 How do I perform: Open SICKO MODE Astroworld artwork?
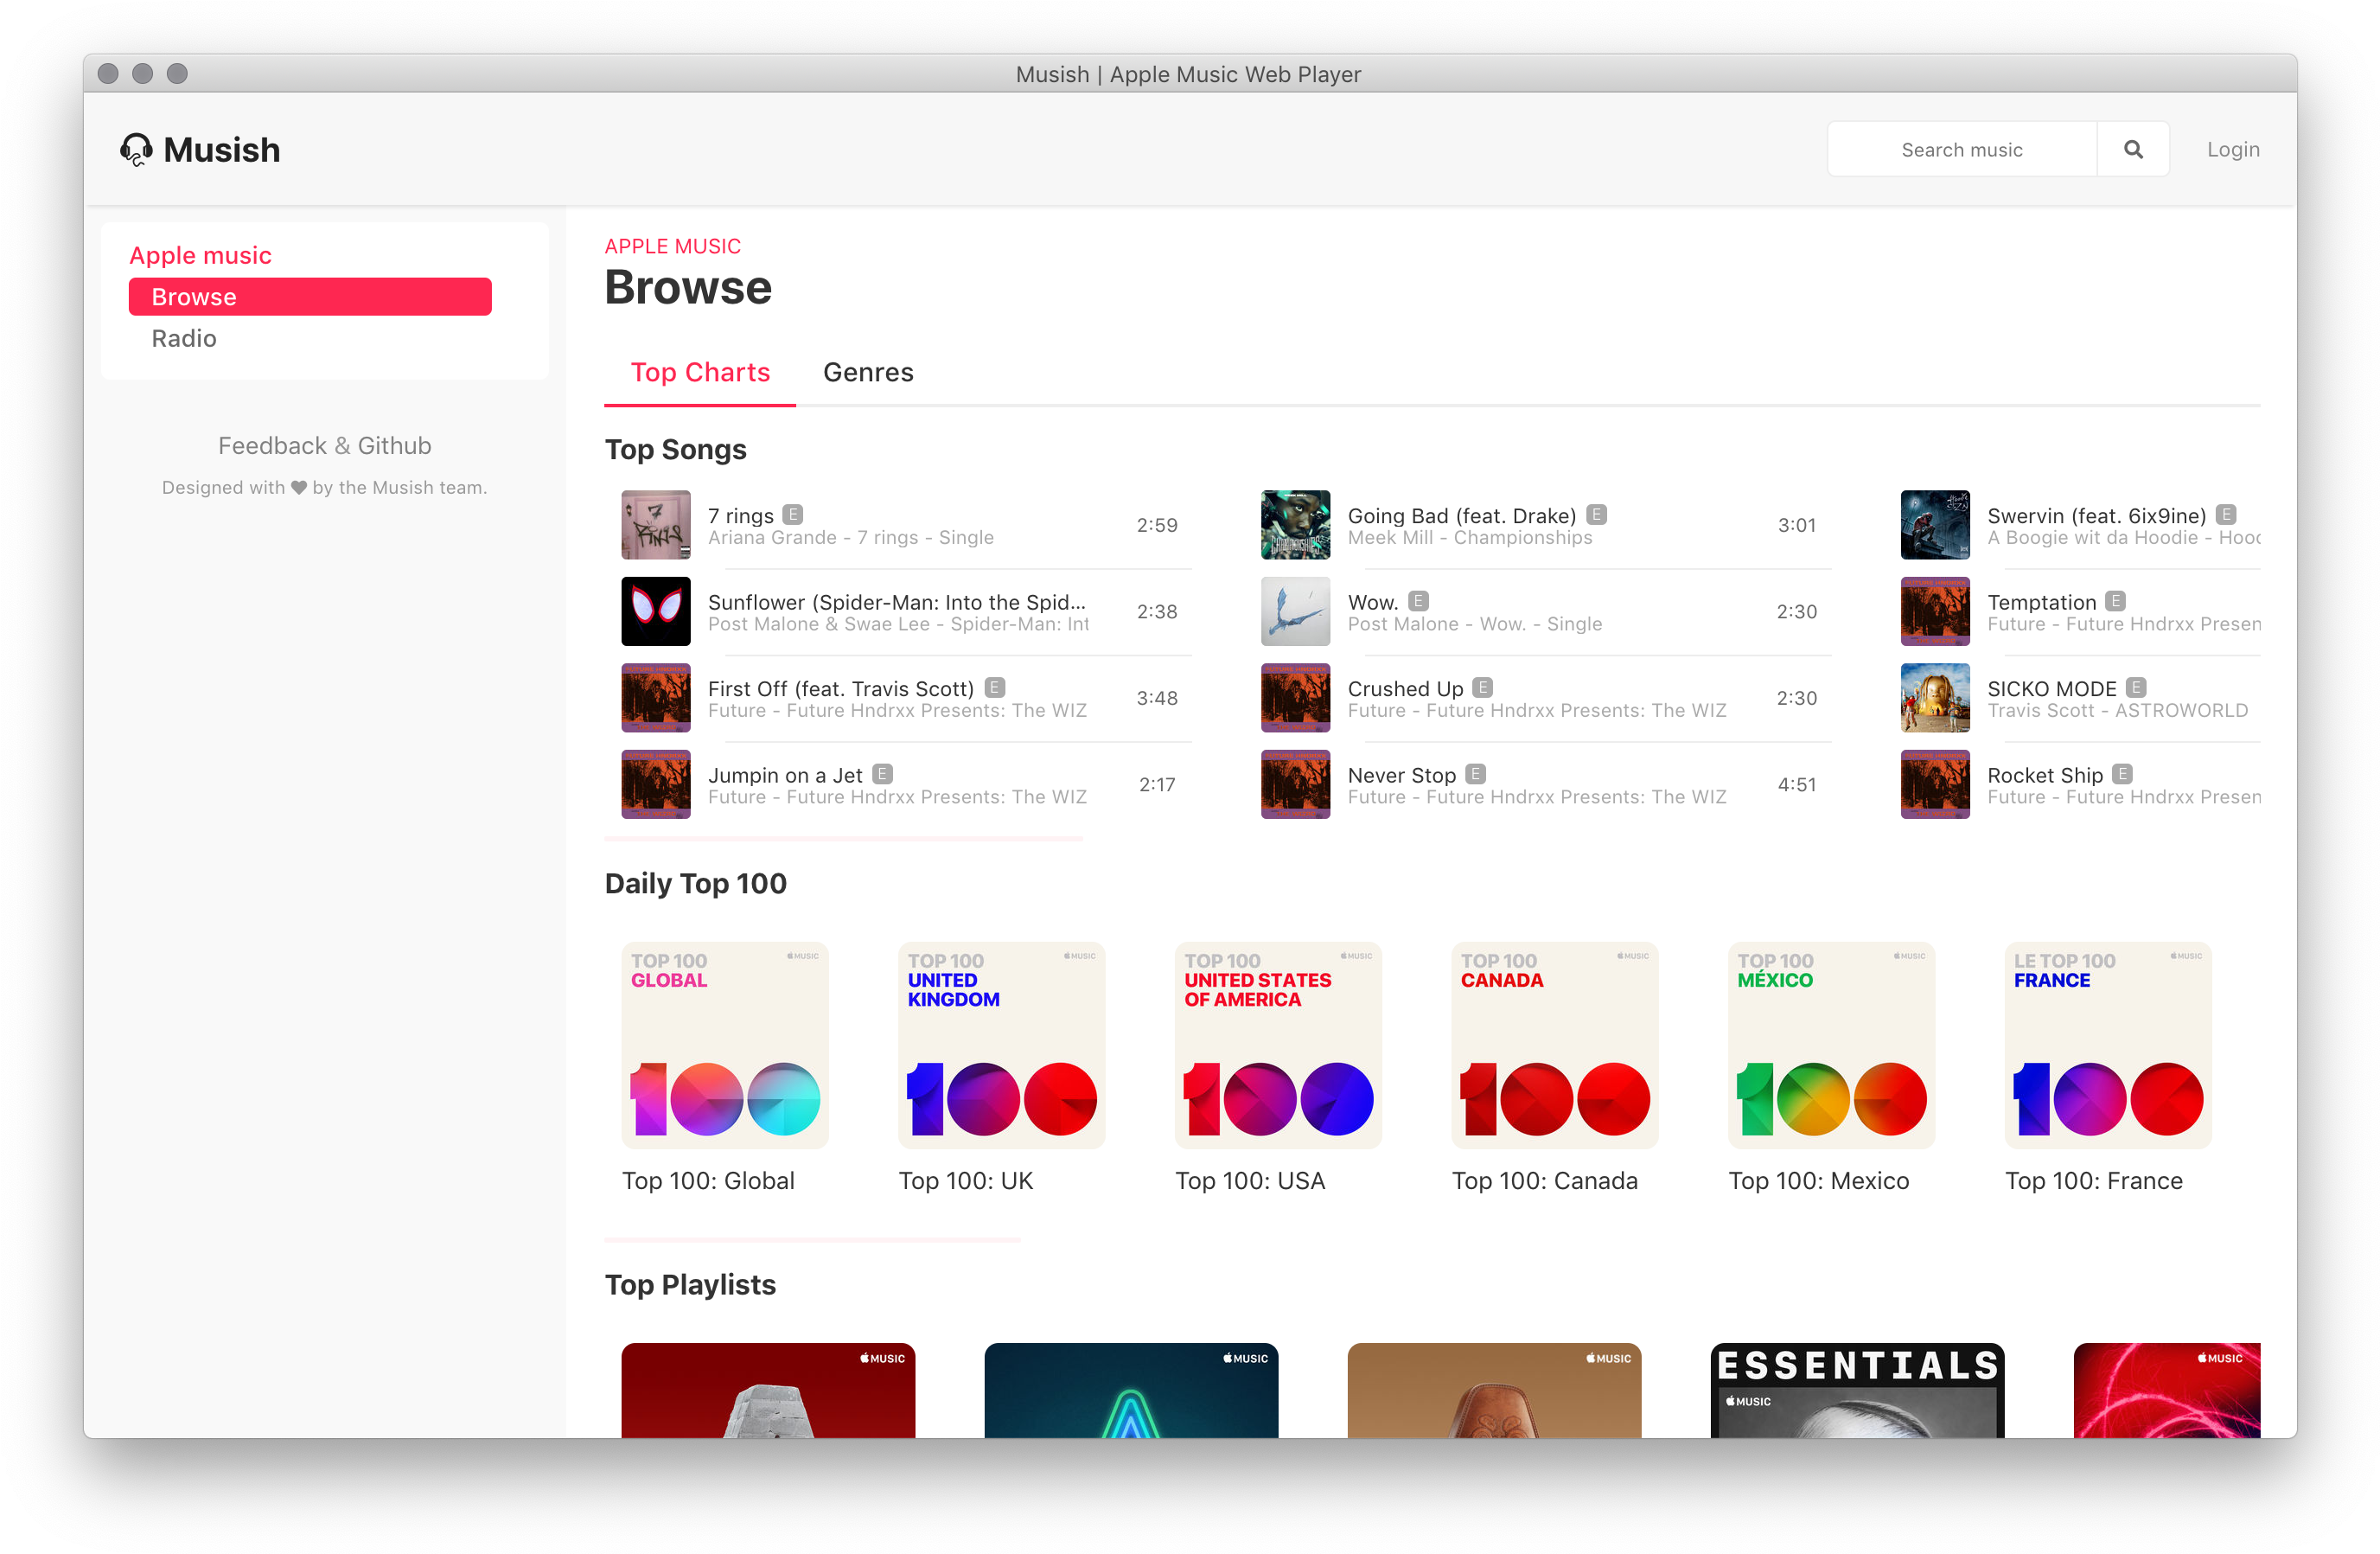pos(1935,698)
